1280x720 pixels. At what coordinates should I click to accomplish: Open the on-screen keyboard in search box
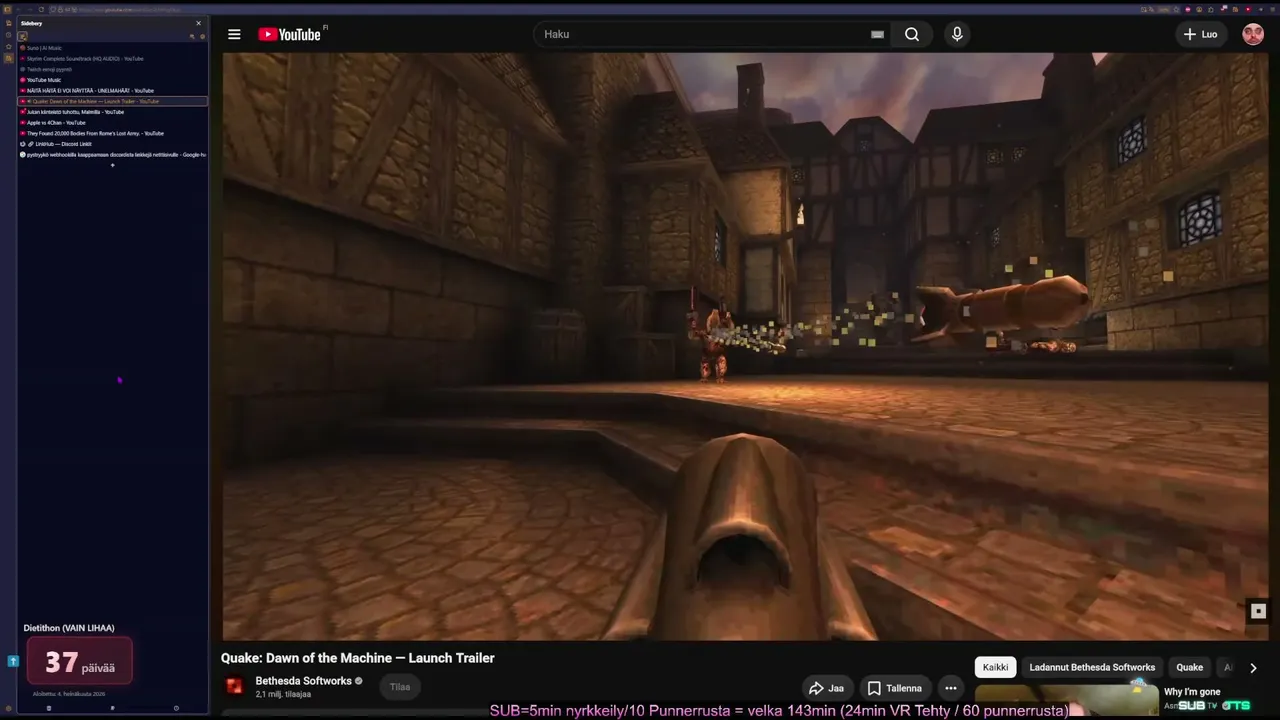coord(877,34)
